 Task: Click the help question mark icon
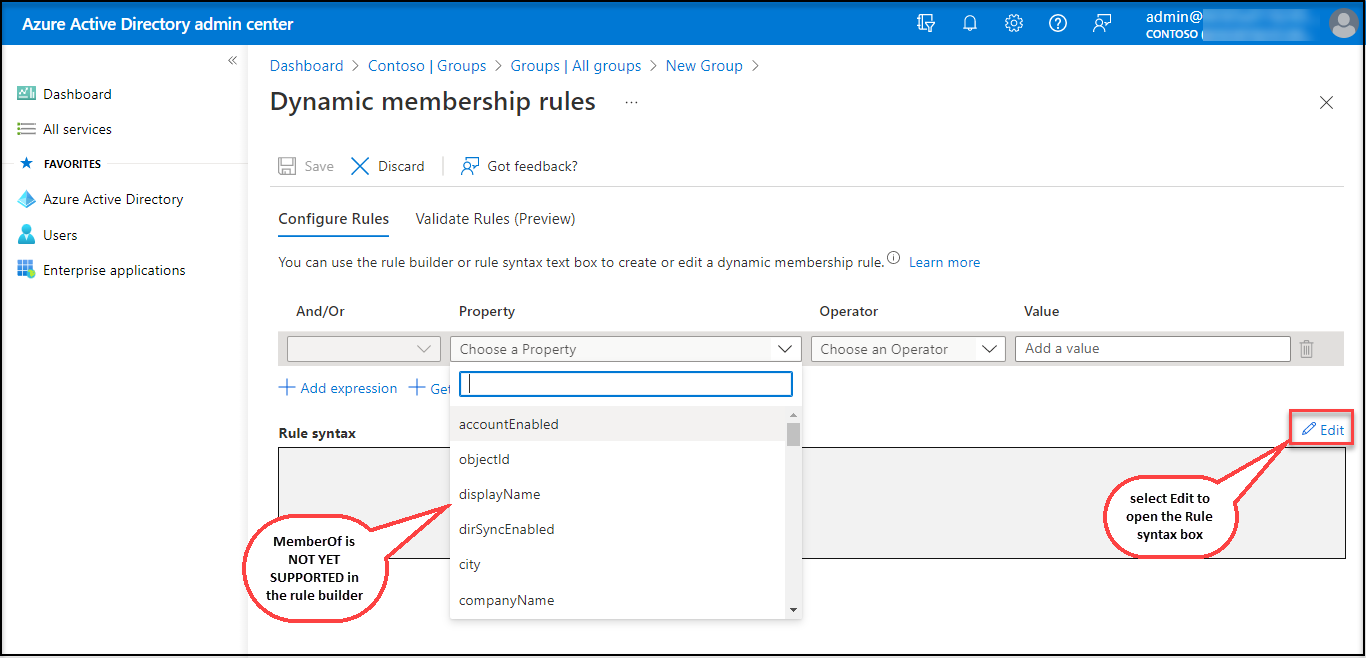tap(1057, 23)
